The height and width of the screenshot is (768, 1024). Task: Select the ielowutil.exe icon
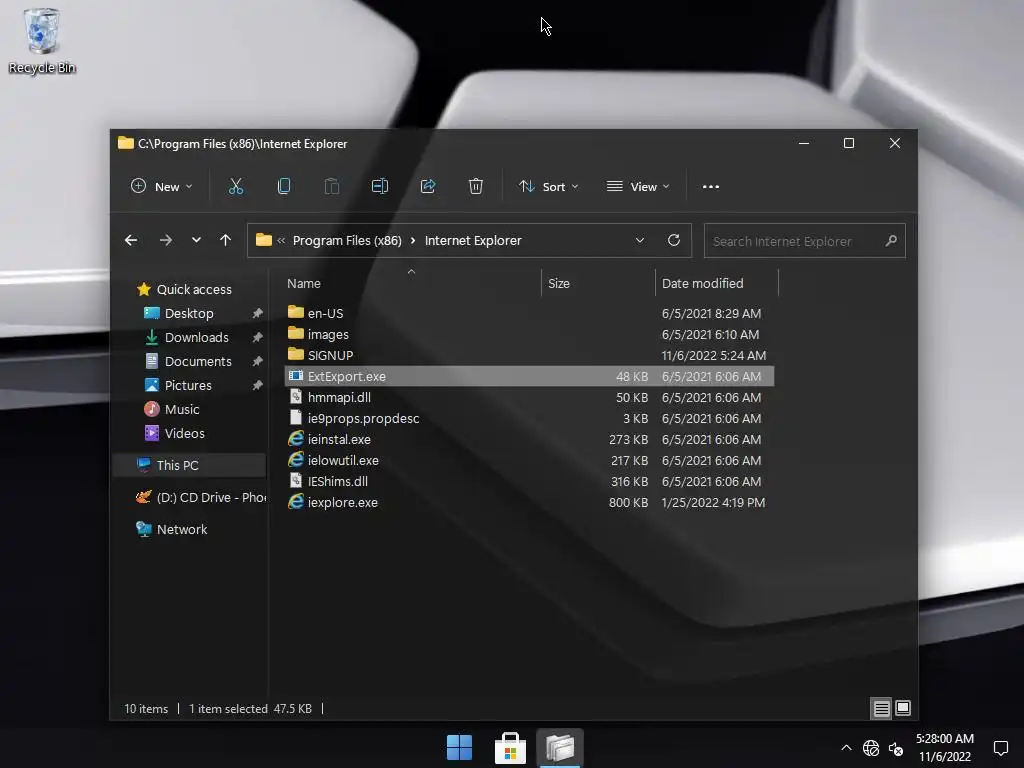pyautogui.click(x=296, y=460)
